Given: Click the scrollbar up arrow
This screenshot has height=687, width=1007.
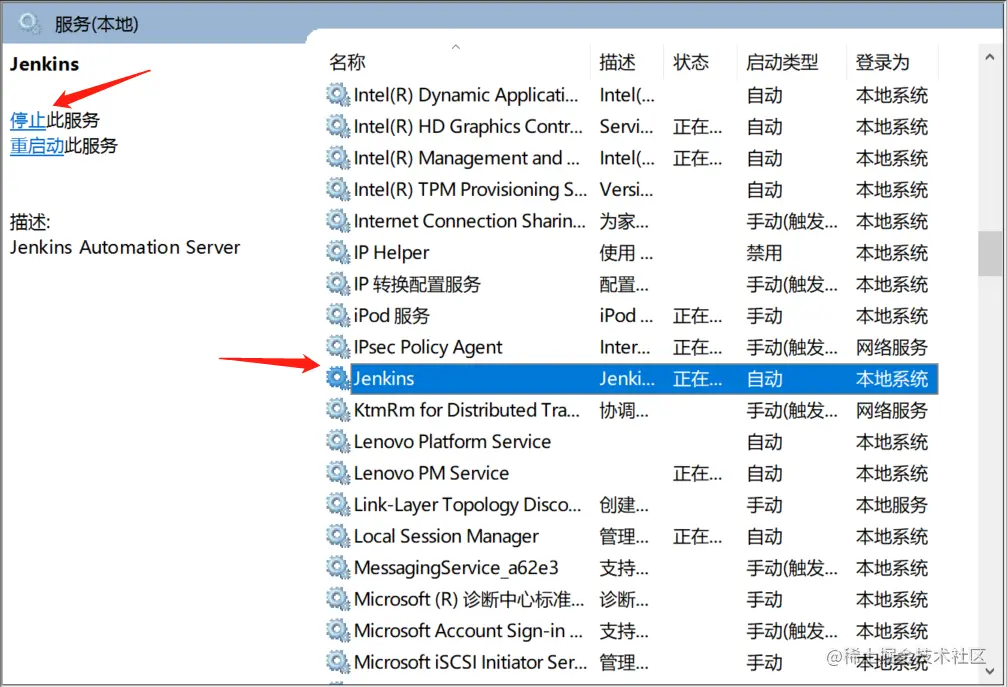Looking at the screenshot, I should tap(990, 57).
